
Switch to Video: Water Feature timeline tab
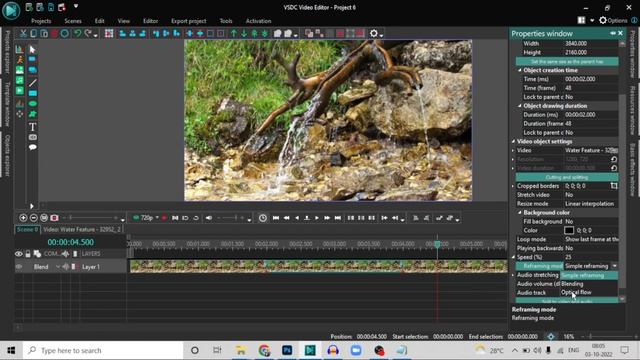pyautogui.click(x=82, y=229)
